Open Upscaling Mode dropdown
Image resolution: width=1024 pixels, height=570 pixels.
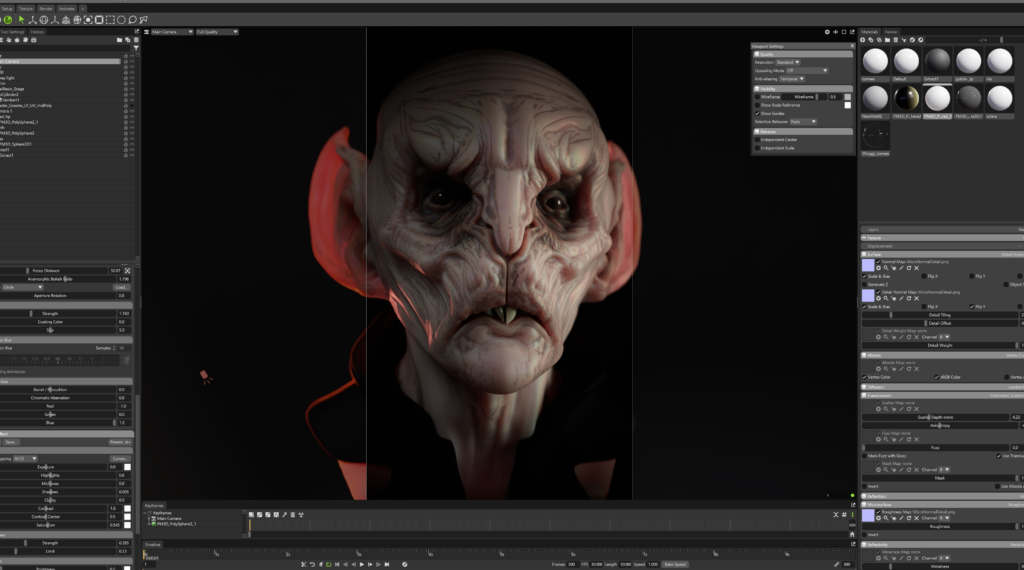pyautogui.click(x=807, y=71)
